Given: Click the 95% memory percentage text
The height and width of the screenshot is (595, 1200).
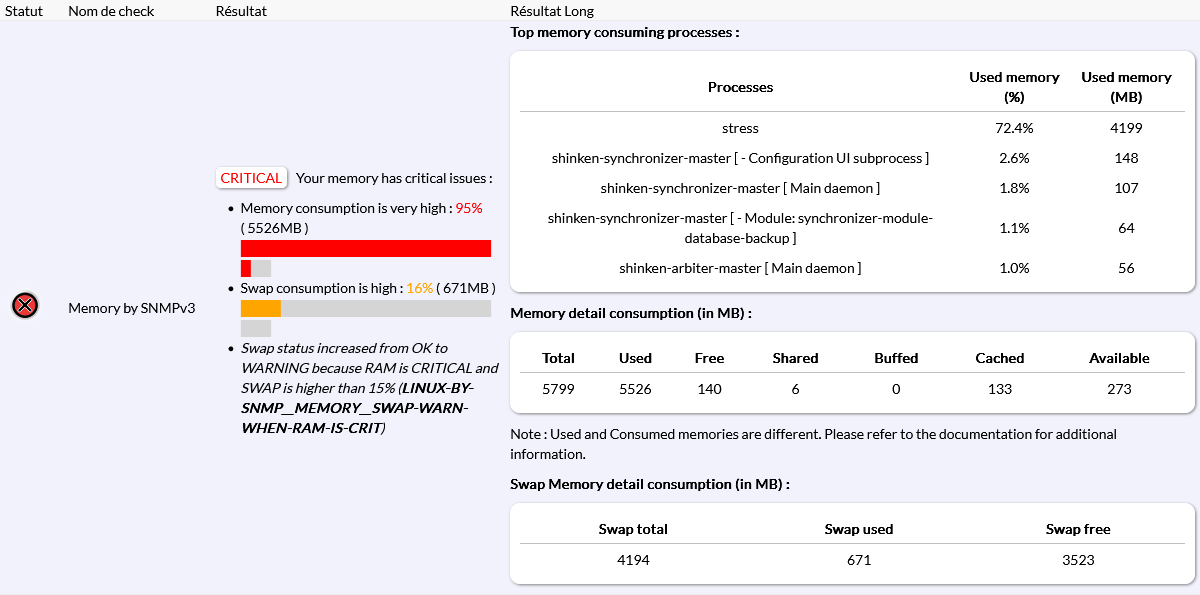Looking at the screenshot, I should pos(469,208).
